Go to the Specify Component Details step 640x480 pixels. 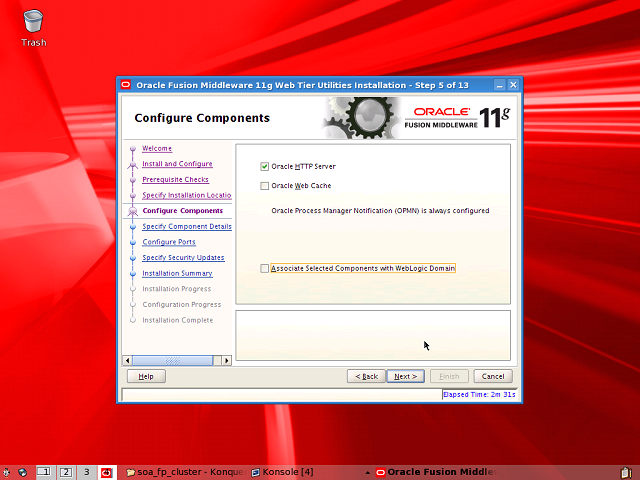187,227
